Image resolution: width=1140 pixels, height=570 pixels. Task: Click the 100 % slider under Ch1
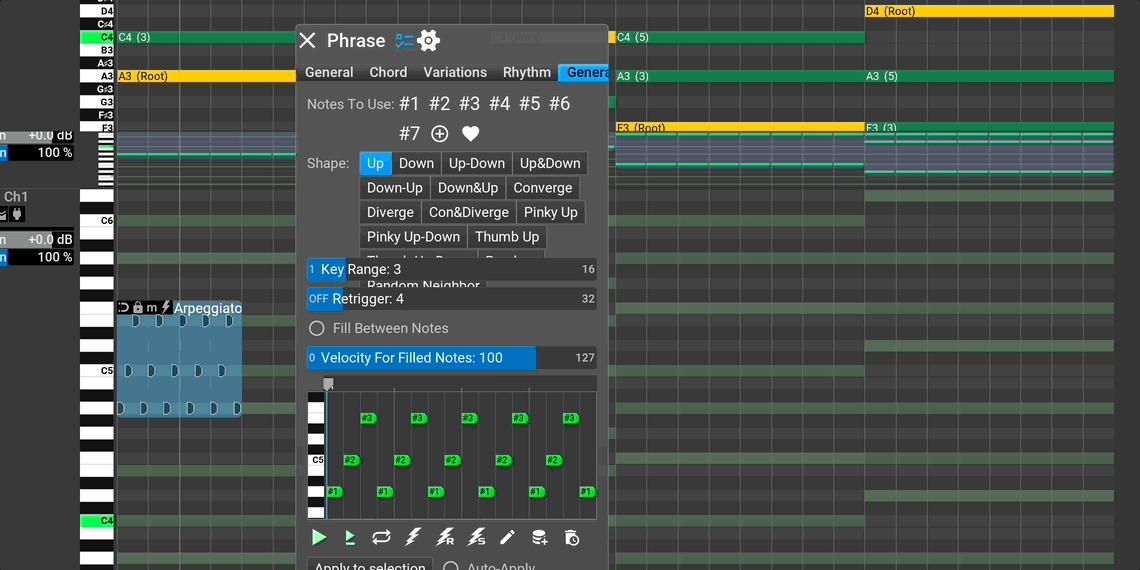(x=36, y=257)
